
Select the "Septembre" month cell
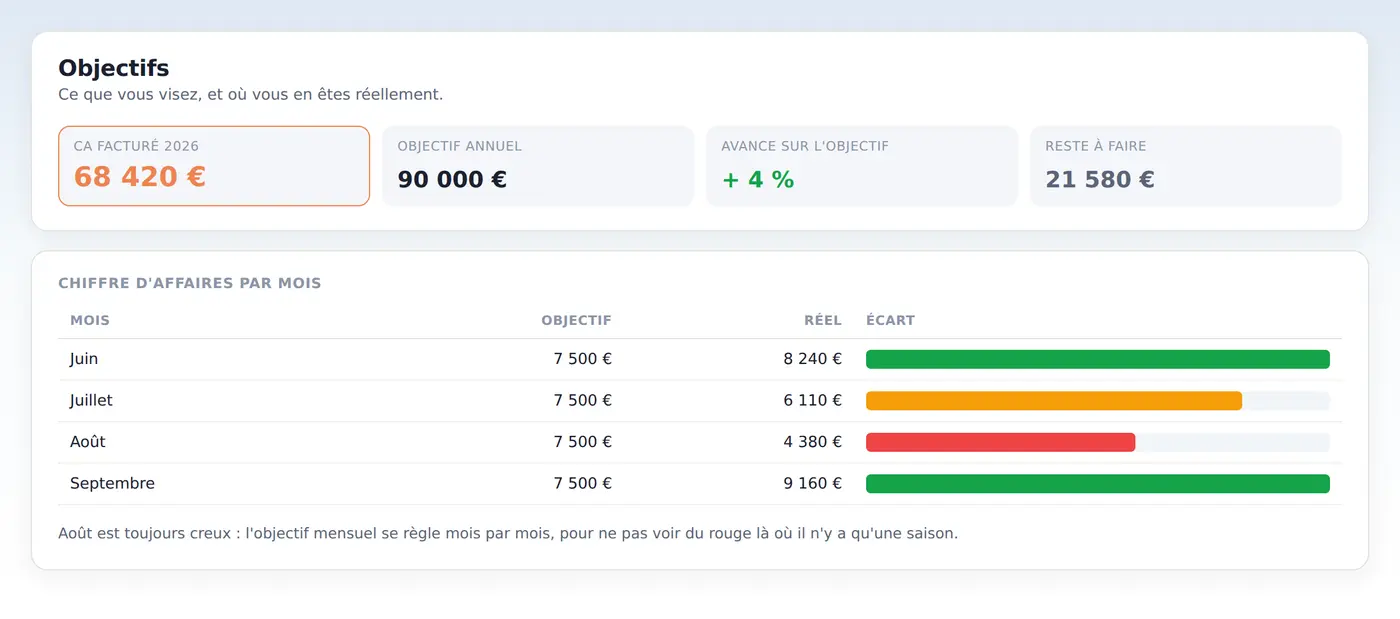[x=112, y=484]
